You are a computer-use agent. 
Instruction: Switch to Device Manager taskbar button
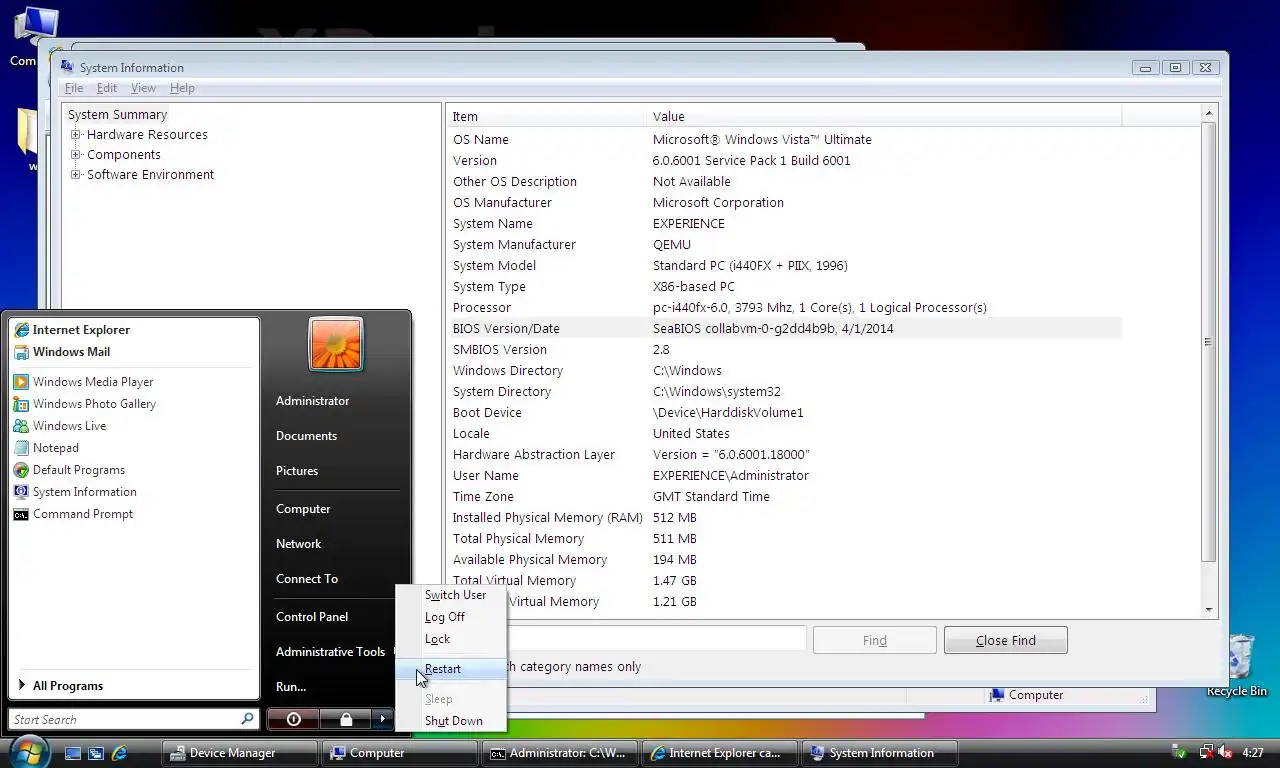coord(239,753)
